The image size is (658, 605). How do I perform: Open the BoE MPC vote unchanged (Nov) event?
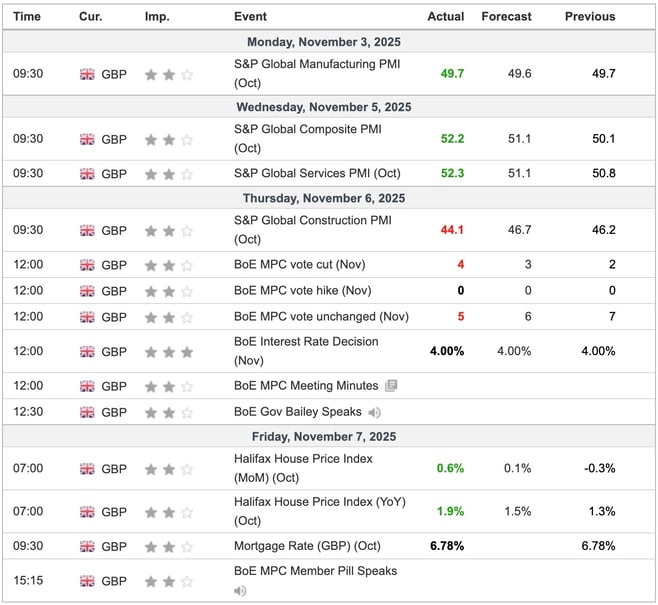[x=321, y=317]
